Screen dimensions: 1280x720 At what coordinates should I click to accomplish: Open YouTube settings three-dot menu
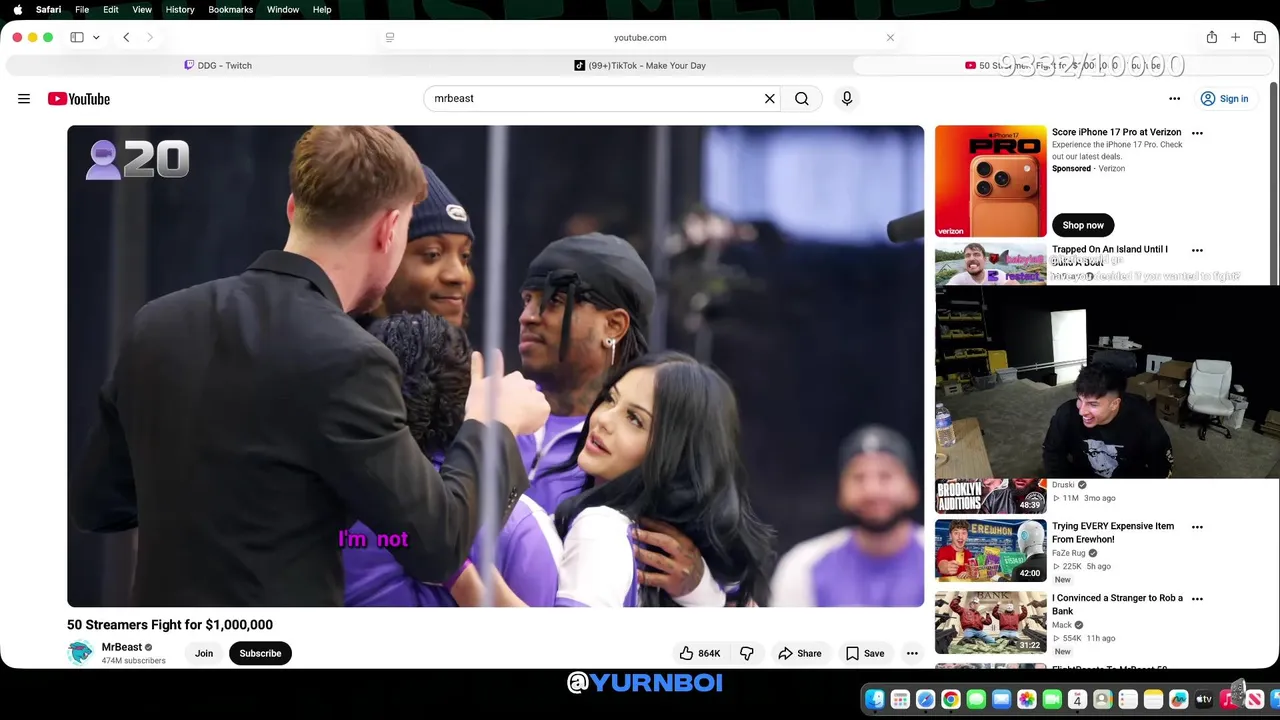point(1175,99)
